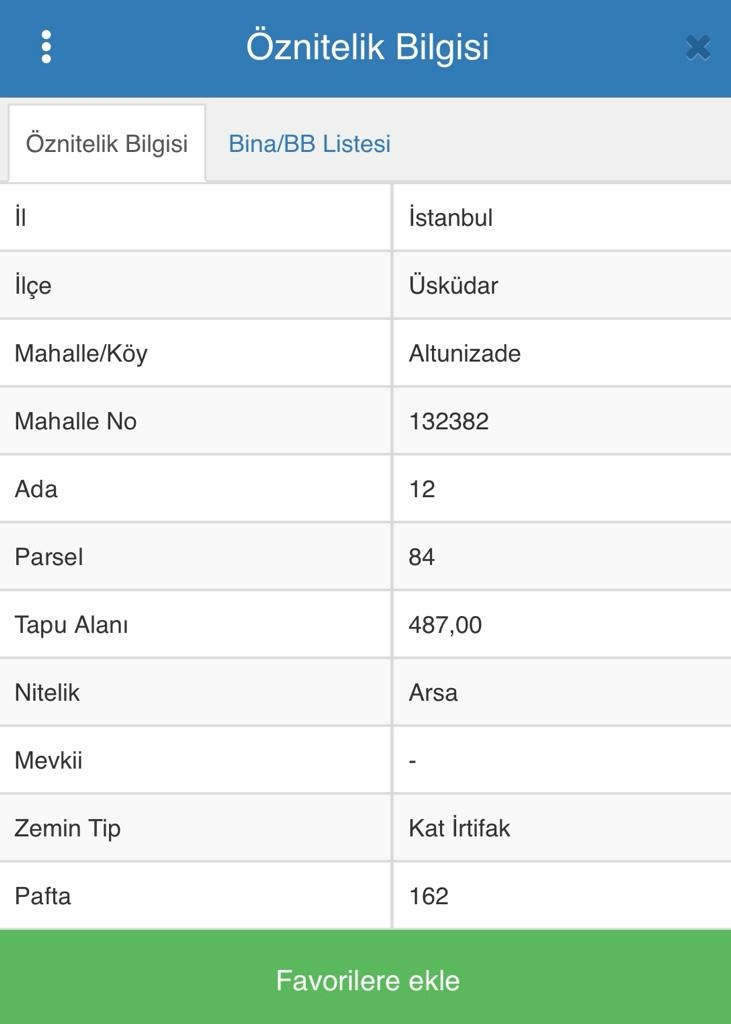Select the Parsel value 84

coord(422,558)
